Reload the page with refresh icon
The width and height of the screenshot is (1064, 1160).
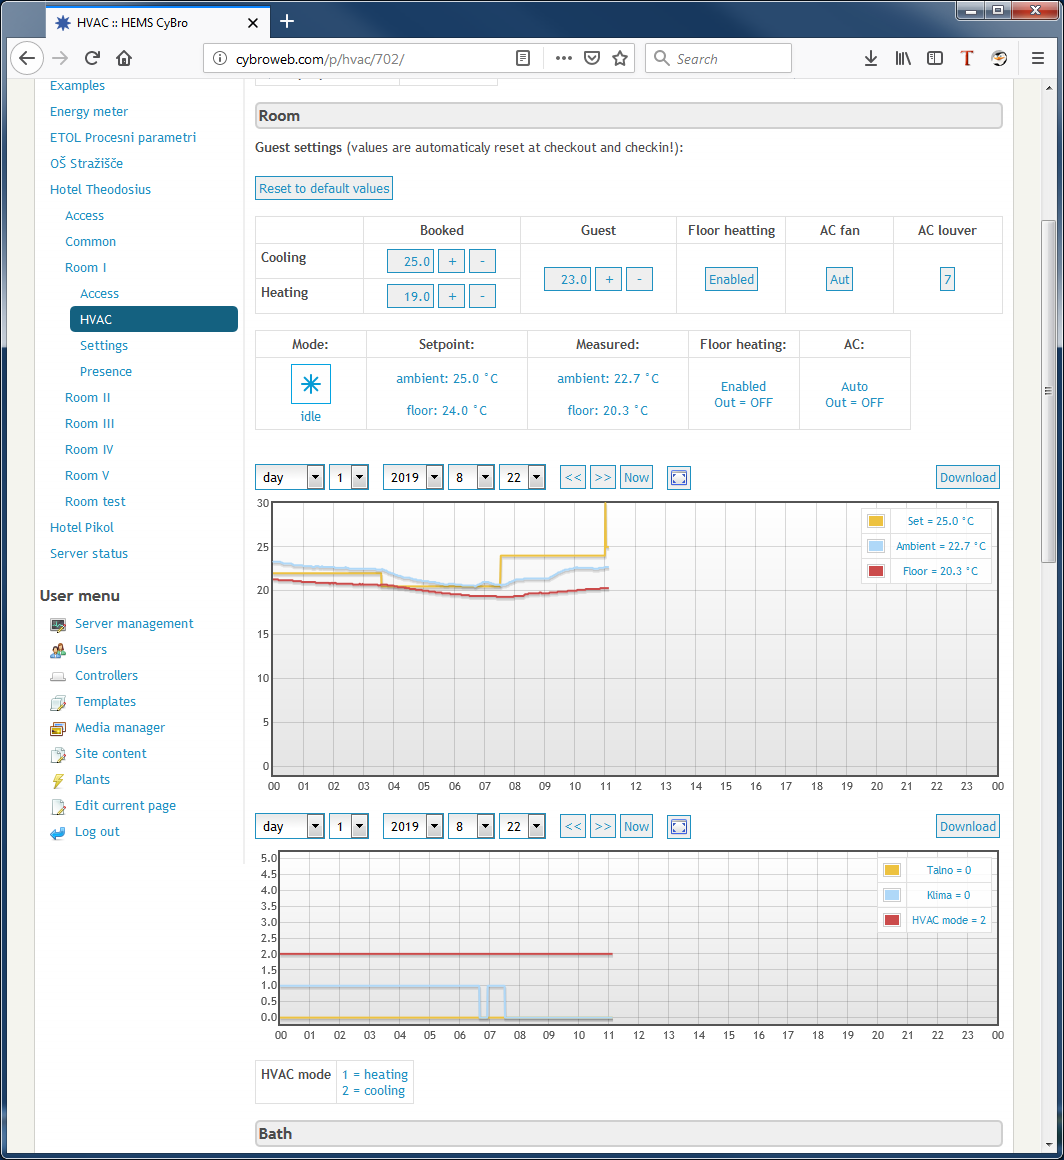(92, 58)
